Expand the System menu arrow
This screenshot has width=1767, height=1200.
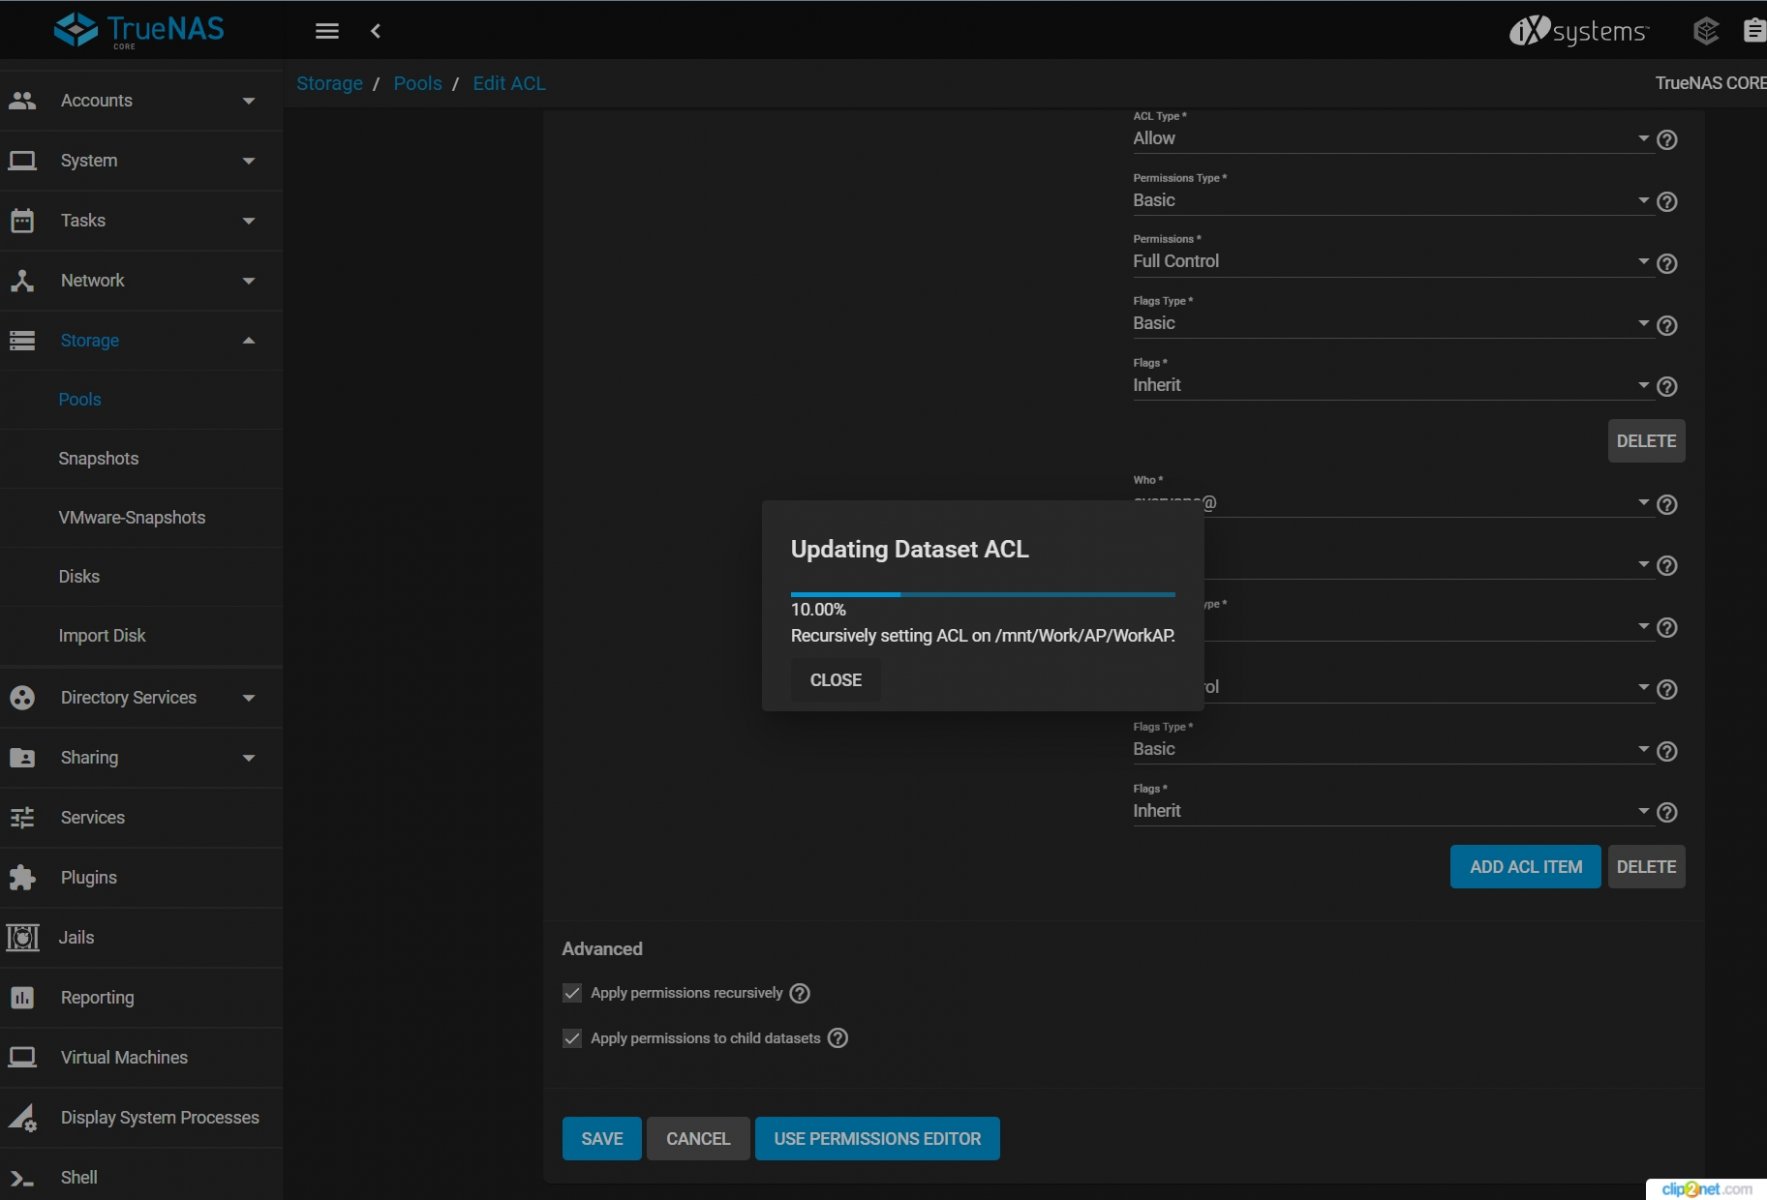click(x=249, y=161)
